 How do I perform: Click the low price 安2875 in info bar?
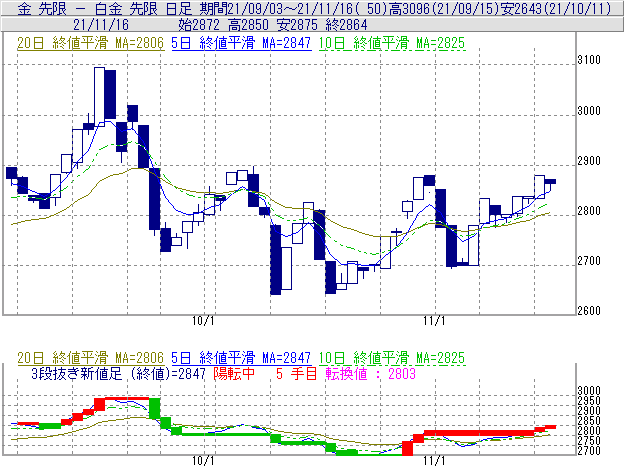(x=297, y=25)
